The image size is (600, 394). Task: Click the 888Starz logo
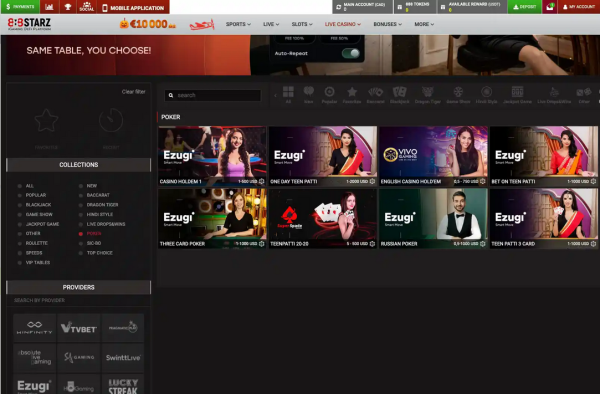[29, 24]
